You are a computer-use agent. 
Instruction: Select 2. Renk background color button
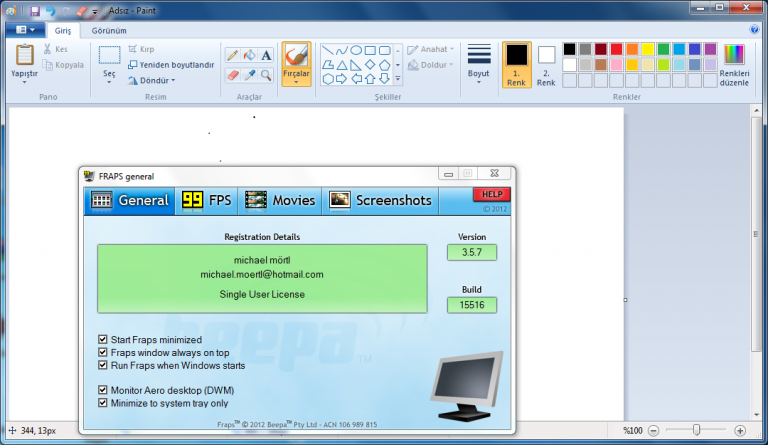(546, 65)
